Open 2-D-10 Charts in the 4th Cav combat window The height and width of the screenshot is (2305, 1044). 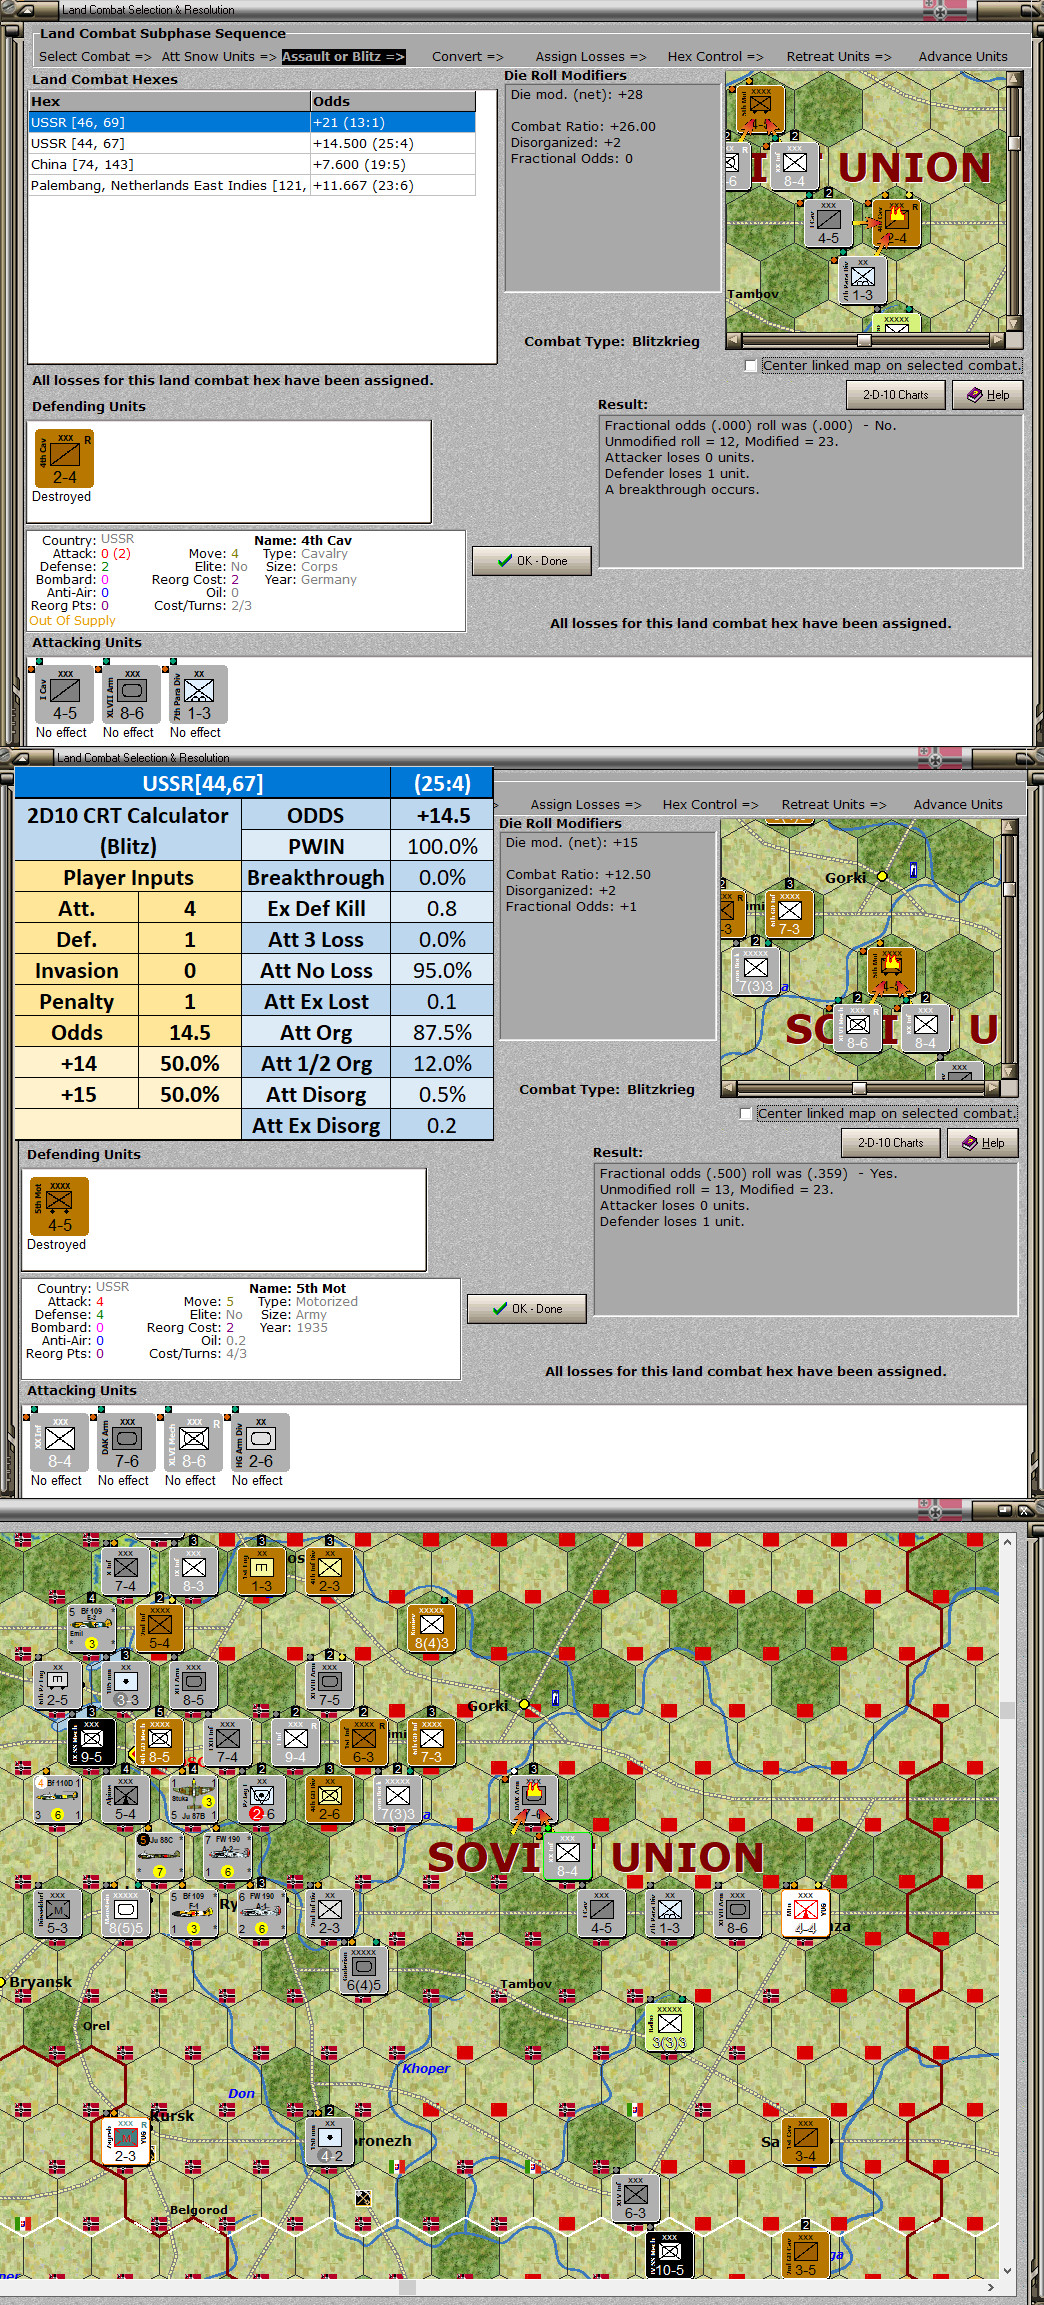click(x=896, y=395)
